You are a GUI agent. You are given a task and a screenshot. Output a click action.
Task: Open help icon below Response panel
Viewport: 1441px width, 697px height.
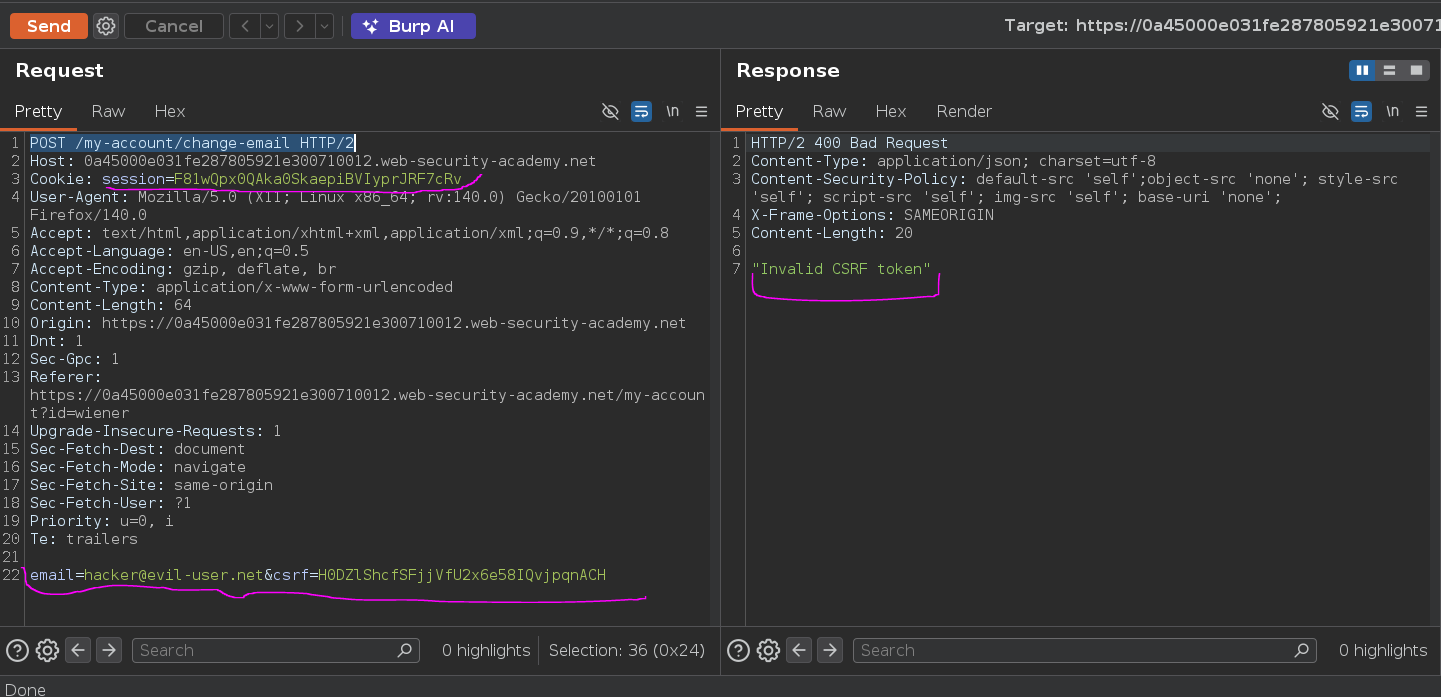pyautogui.click(x=738, y=650)
